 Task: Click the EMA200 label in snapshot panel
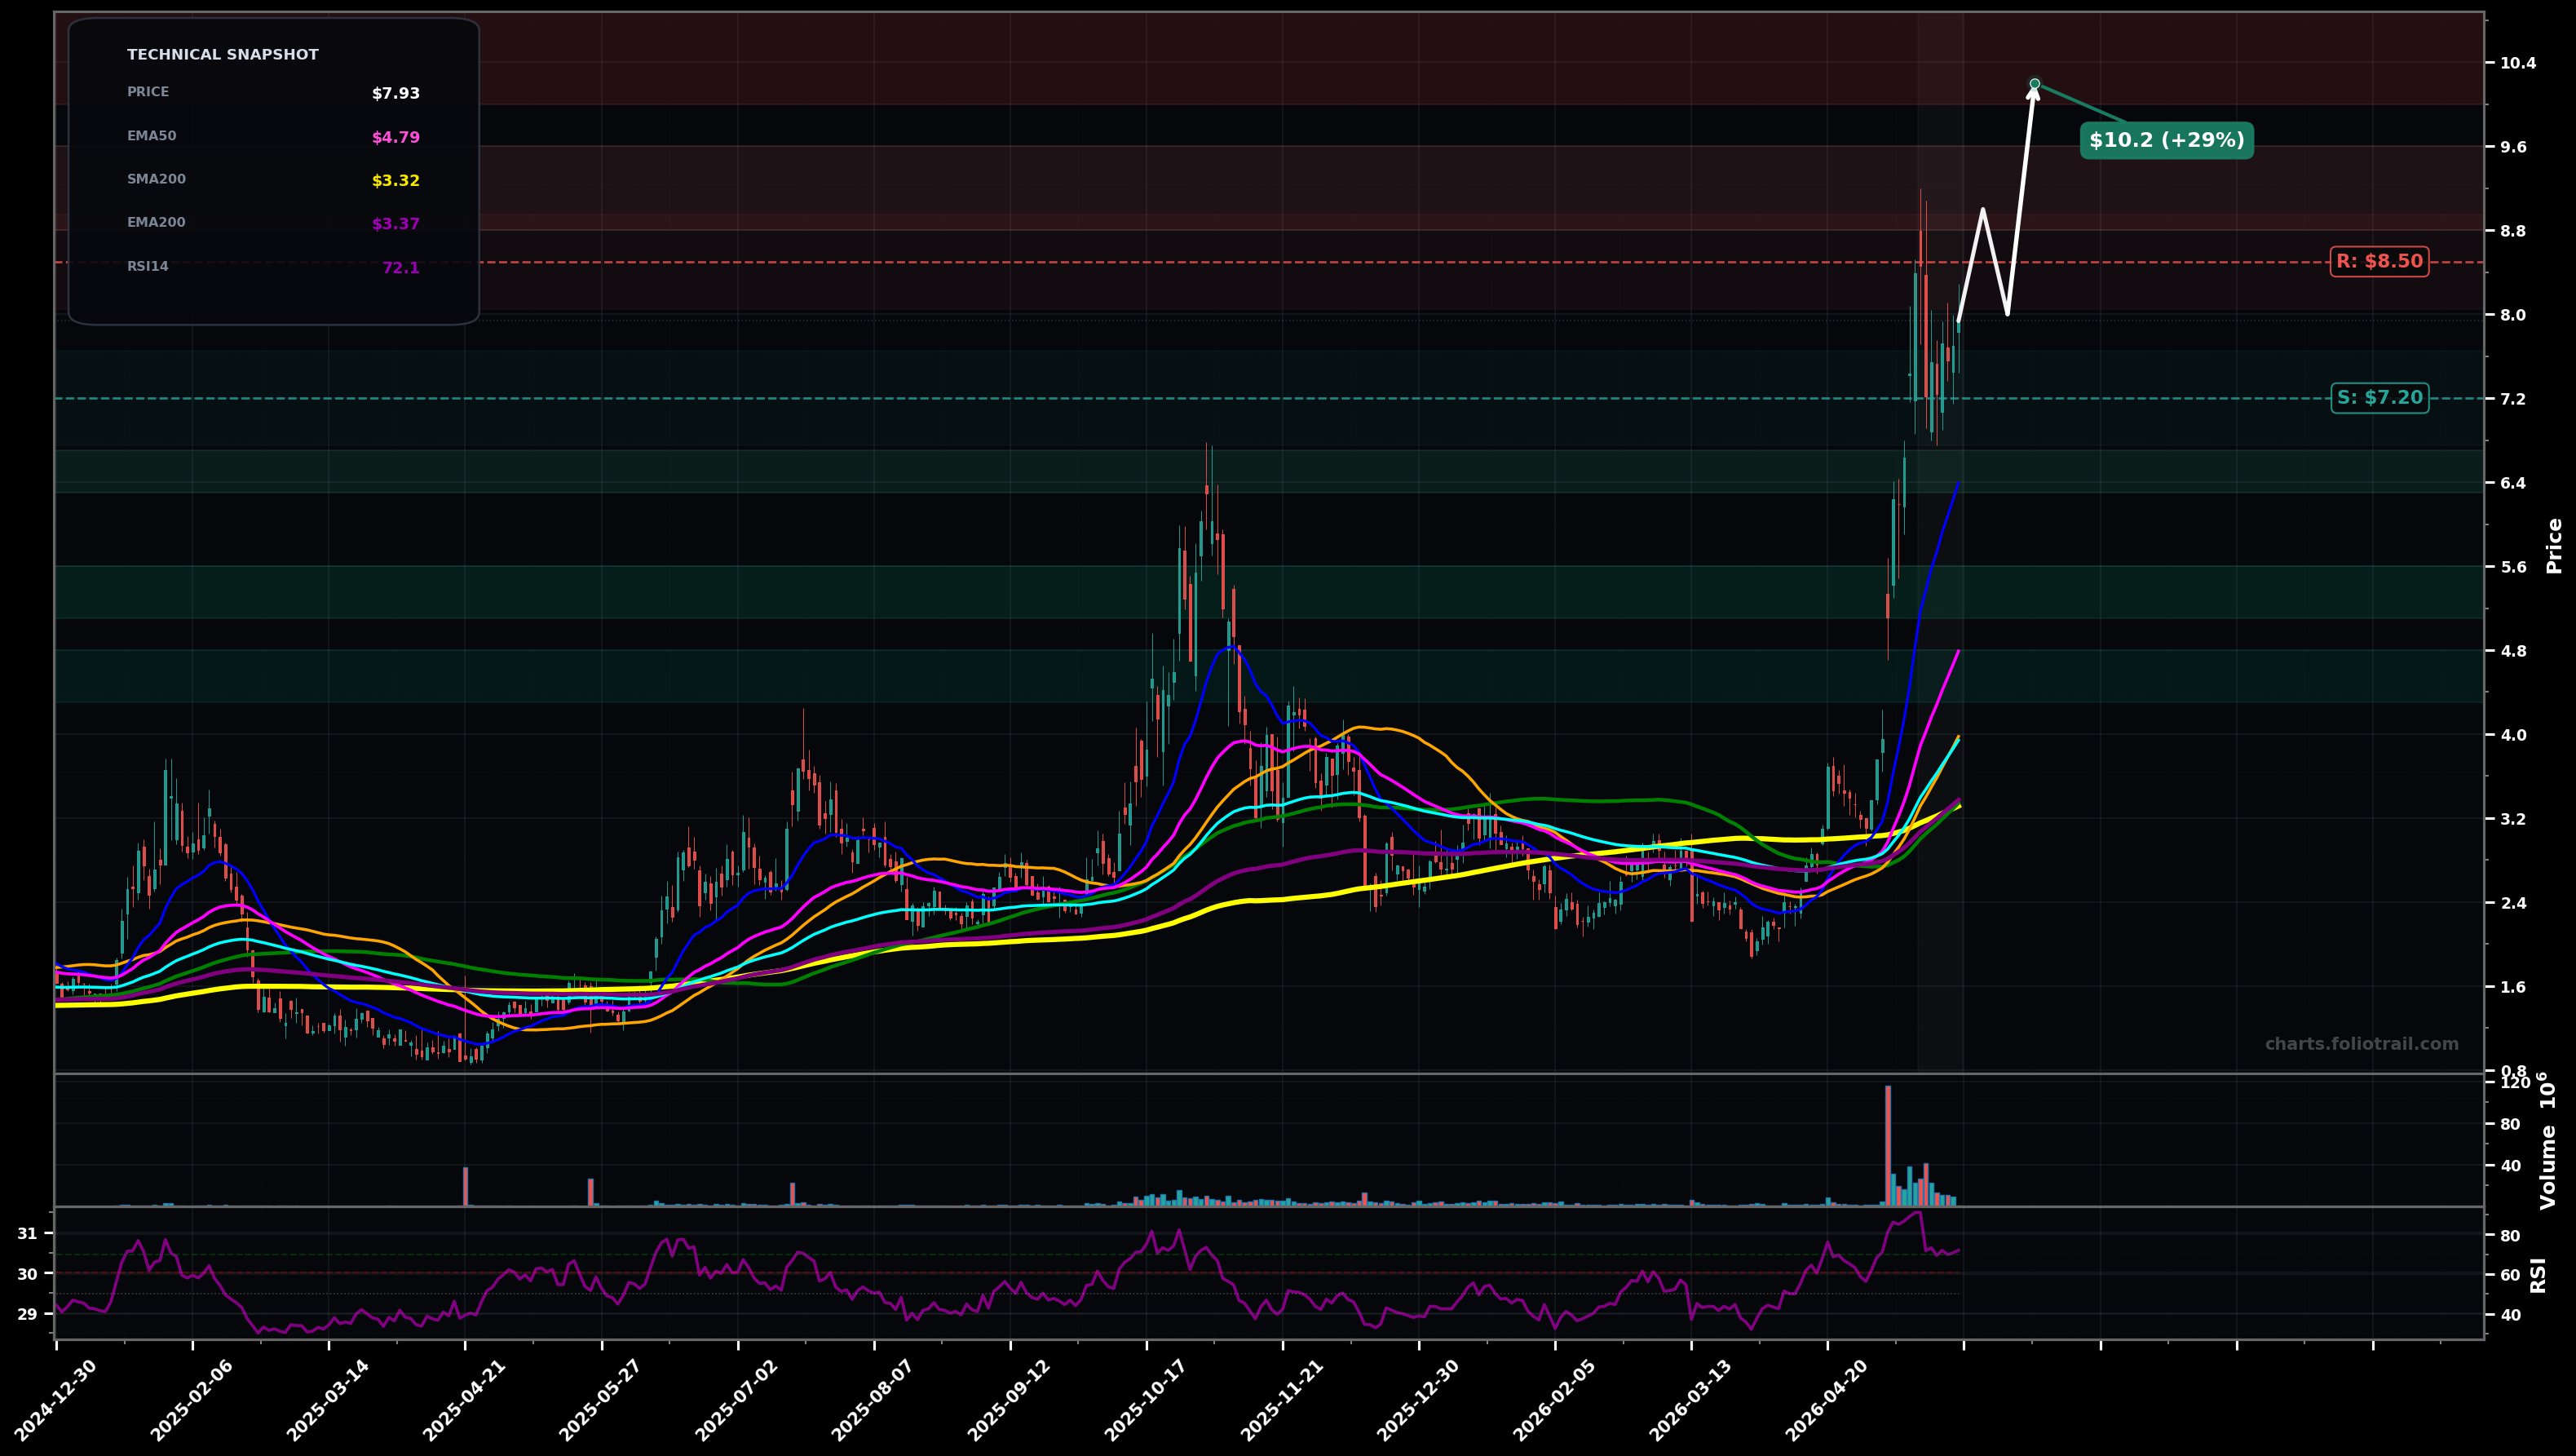(x=156, y=223)
